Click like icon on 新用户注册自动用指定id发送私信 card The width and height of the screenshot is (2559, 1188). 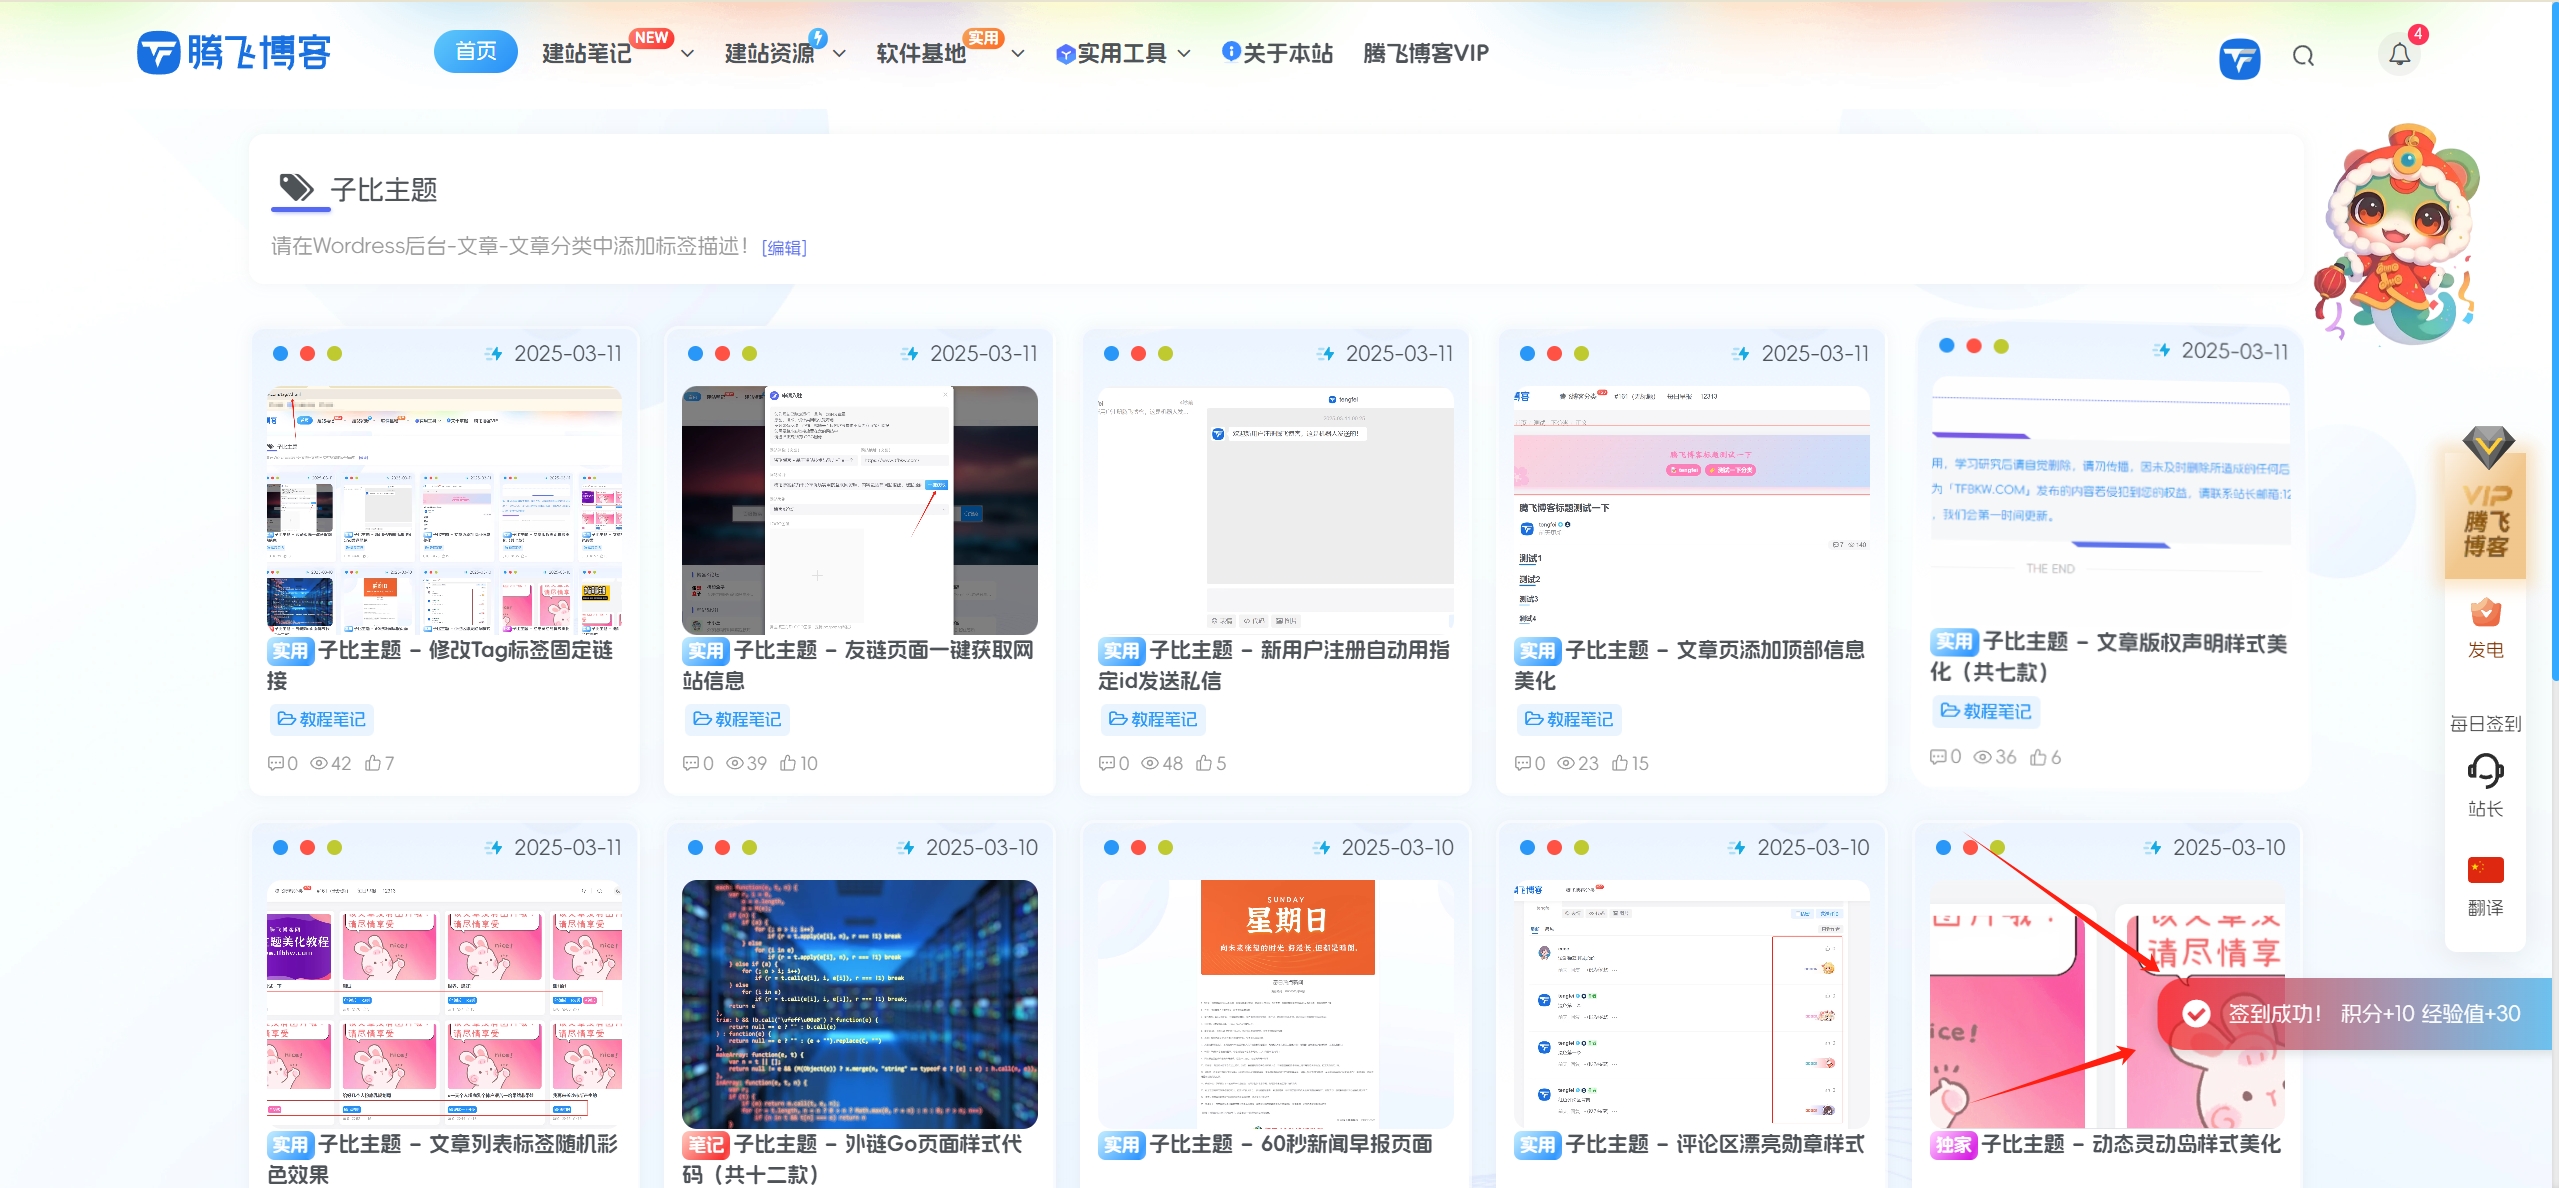[x=1204, y=763]
